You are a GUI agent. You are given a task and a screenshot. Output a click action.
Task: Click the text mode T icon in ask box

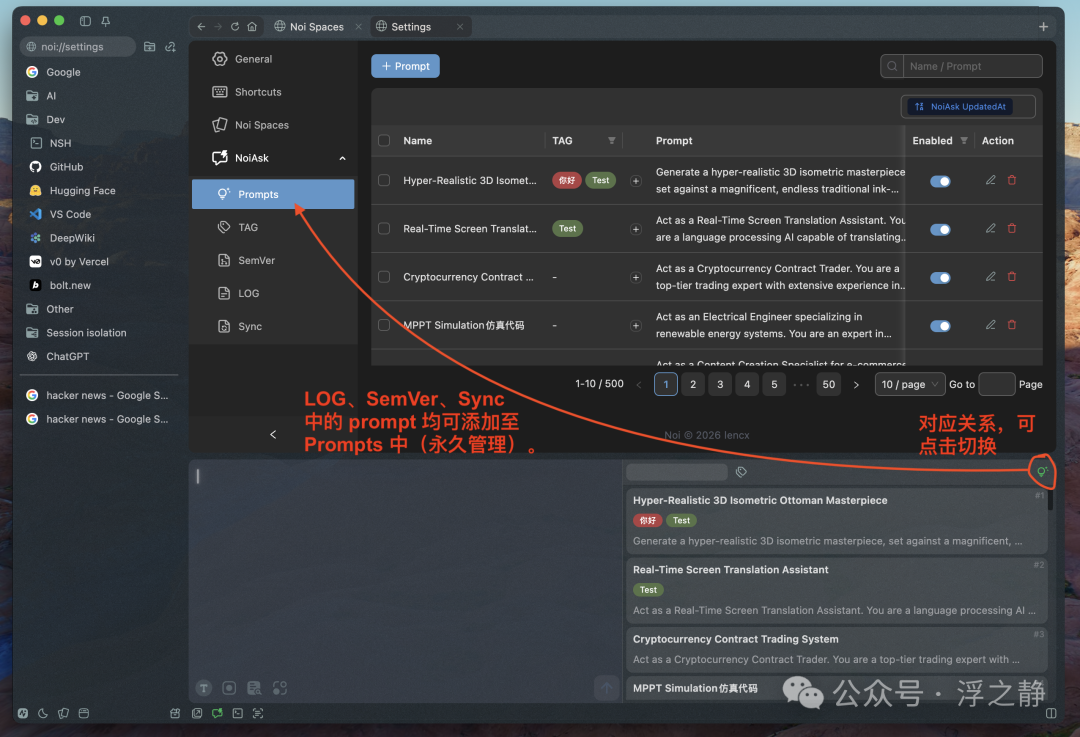pyautogui.click(x=204, y=687)
